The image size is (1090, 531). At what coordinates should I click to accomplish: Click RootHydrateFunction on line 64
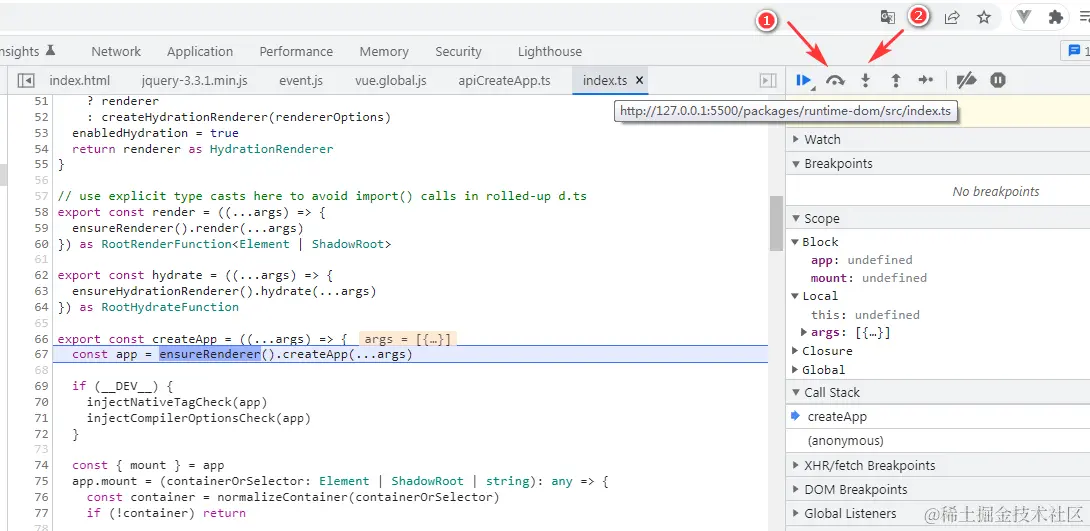pyautogui.click(x=170, y=307)
